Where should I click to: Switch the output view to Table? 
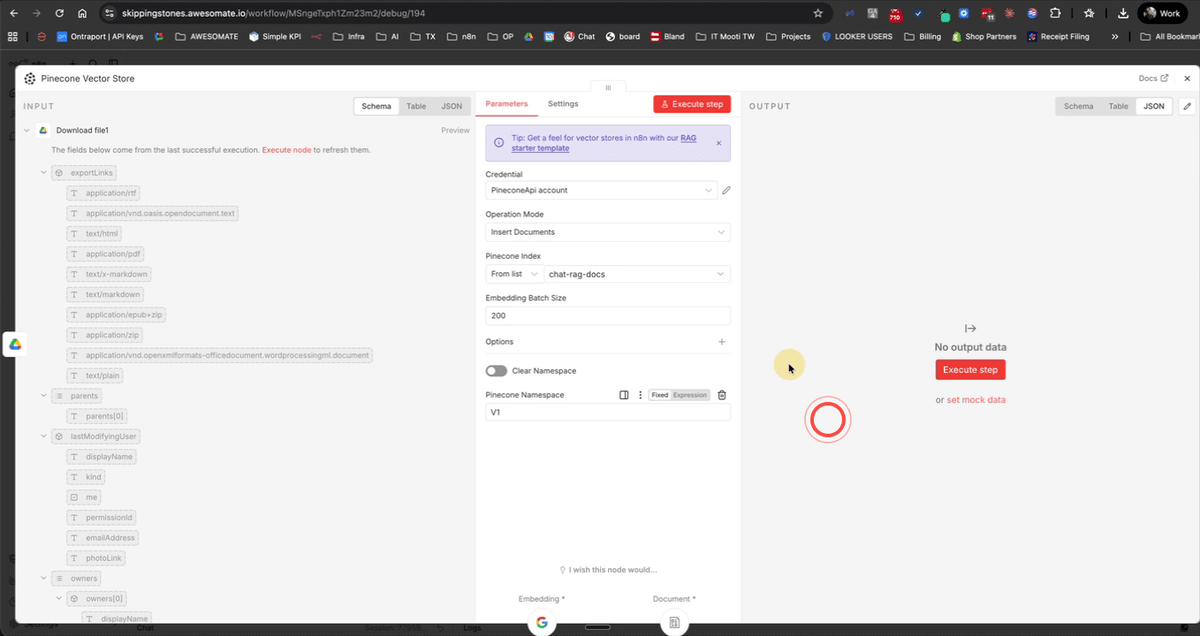click(x=1118, y=106)
